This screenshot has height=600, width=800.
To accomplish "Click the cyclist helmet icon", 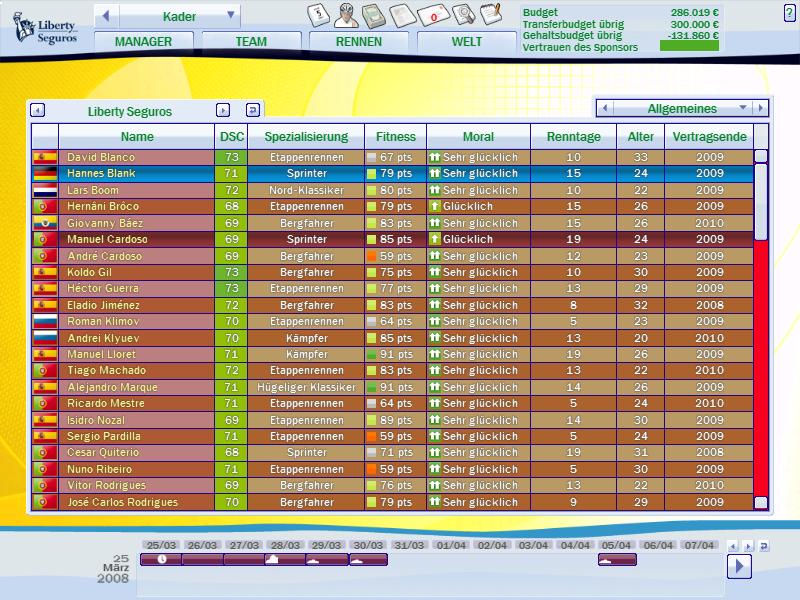I will coord(346,15).
